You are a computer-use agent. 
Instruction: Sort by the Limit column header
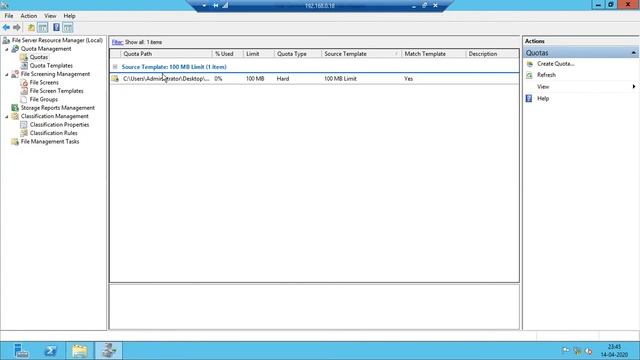(258, 53)
